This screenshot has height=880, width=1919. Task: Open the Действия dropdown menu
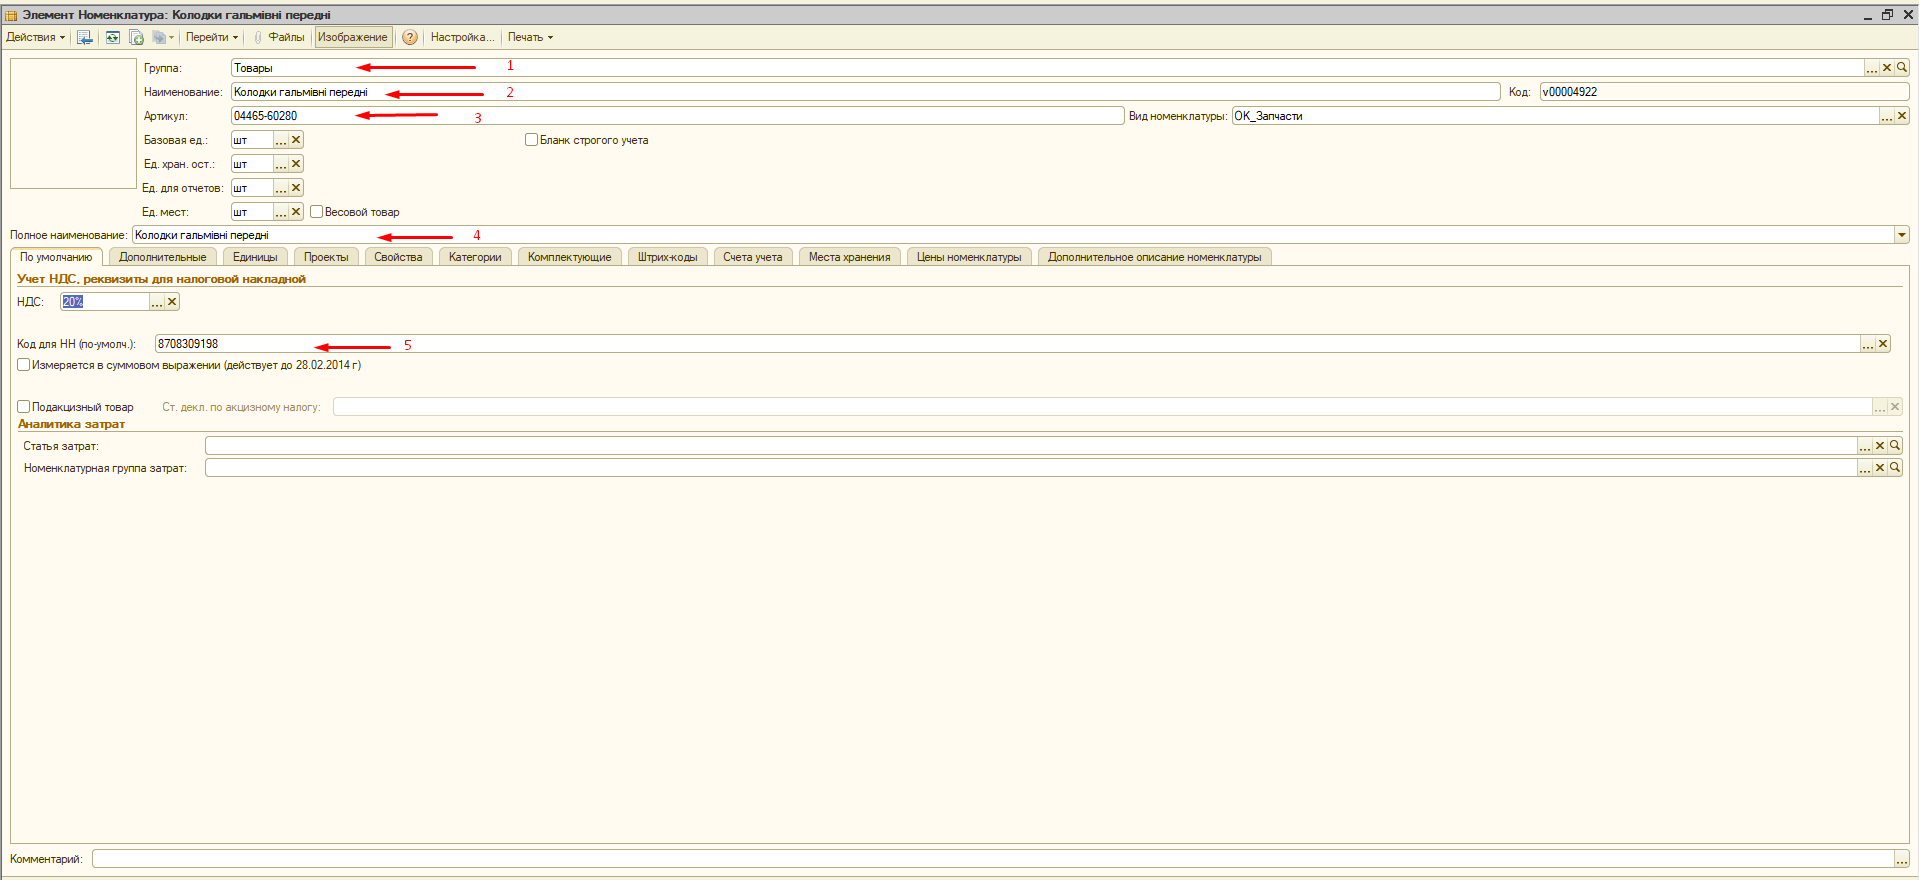pos(35,38)
